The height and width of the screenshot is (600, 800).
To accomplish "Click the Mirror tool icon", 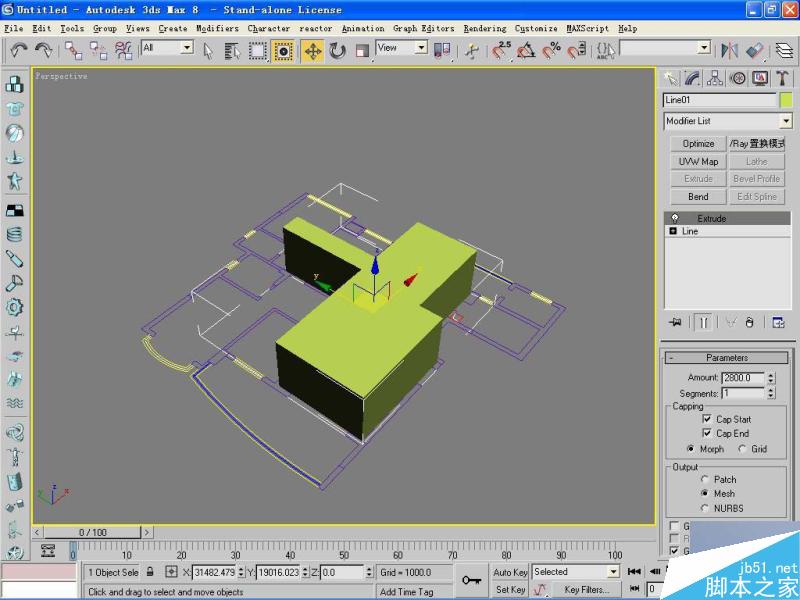I will click(729, 50).
